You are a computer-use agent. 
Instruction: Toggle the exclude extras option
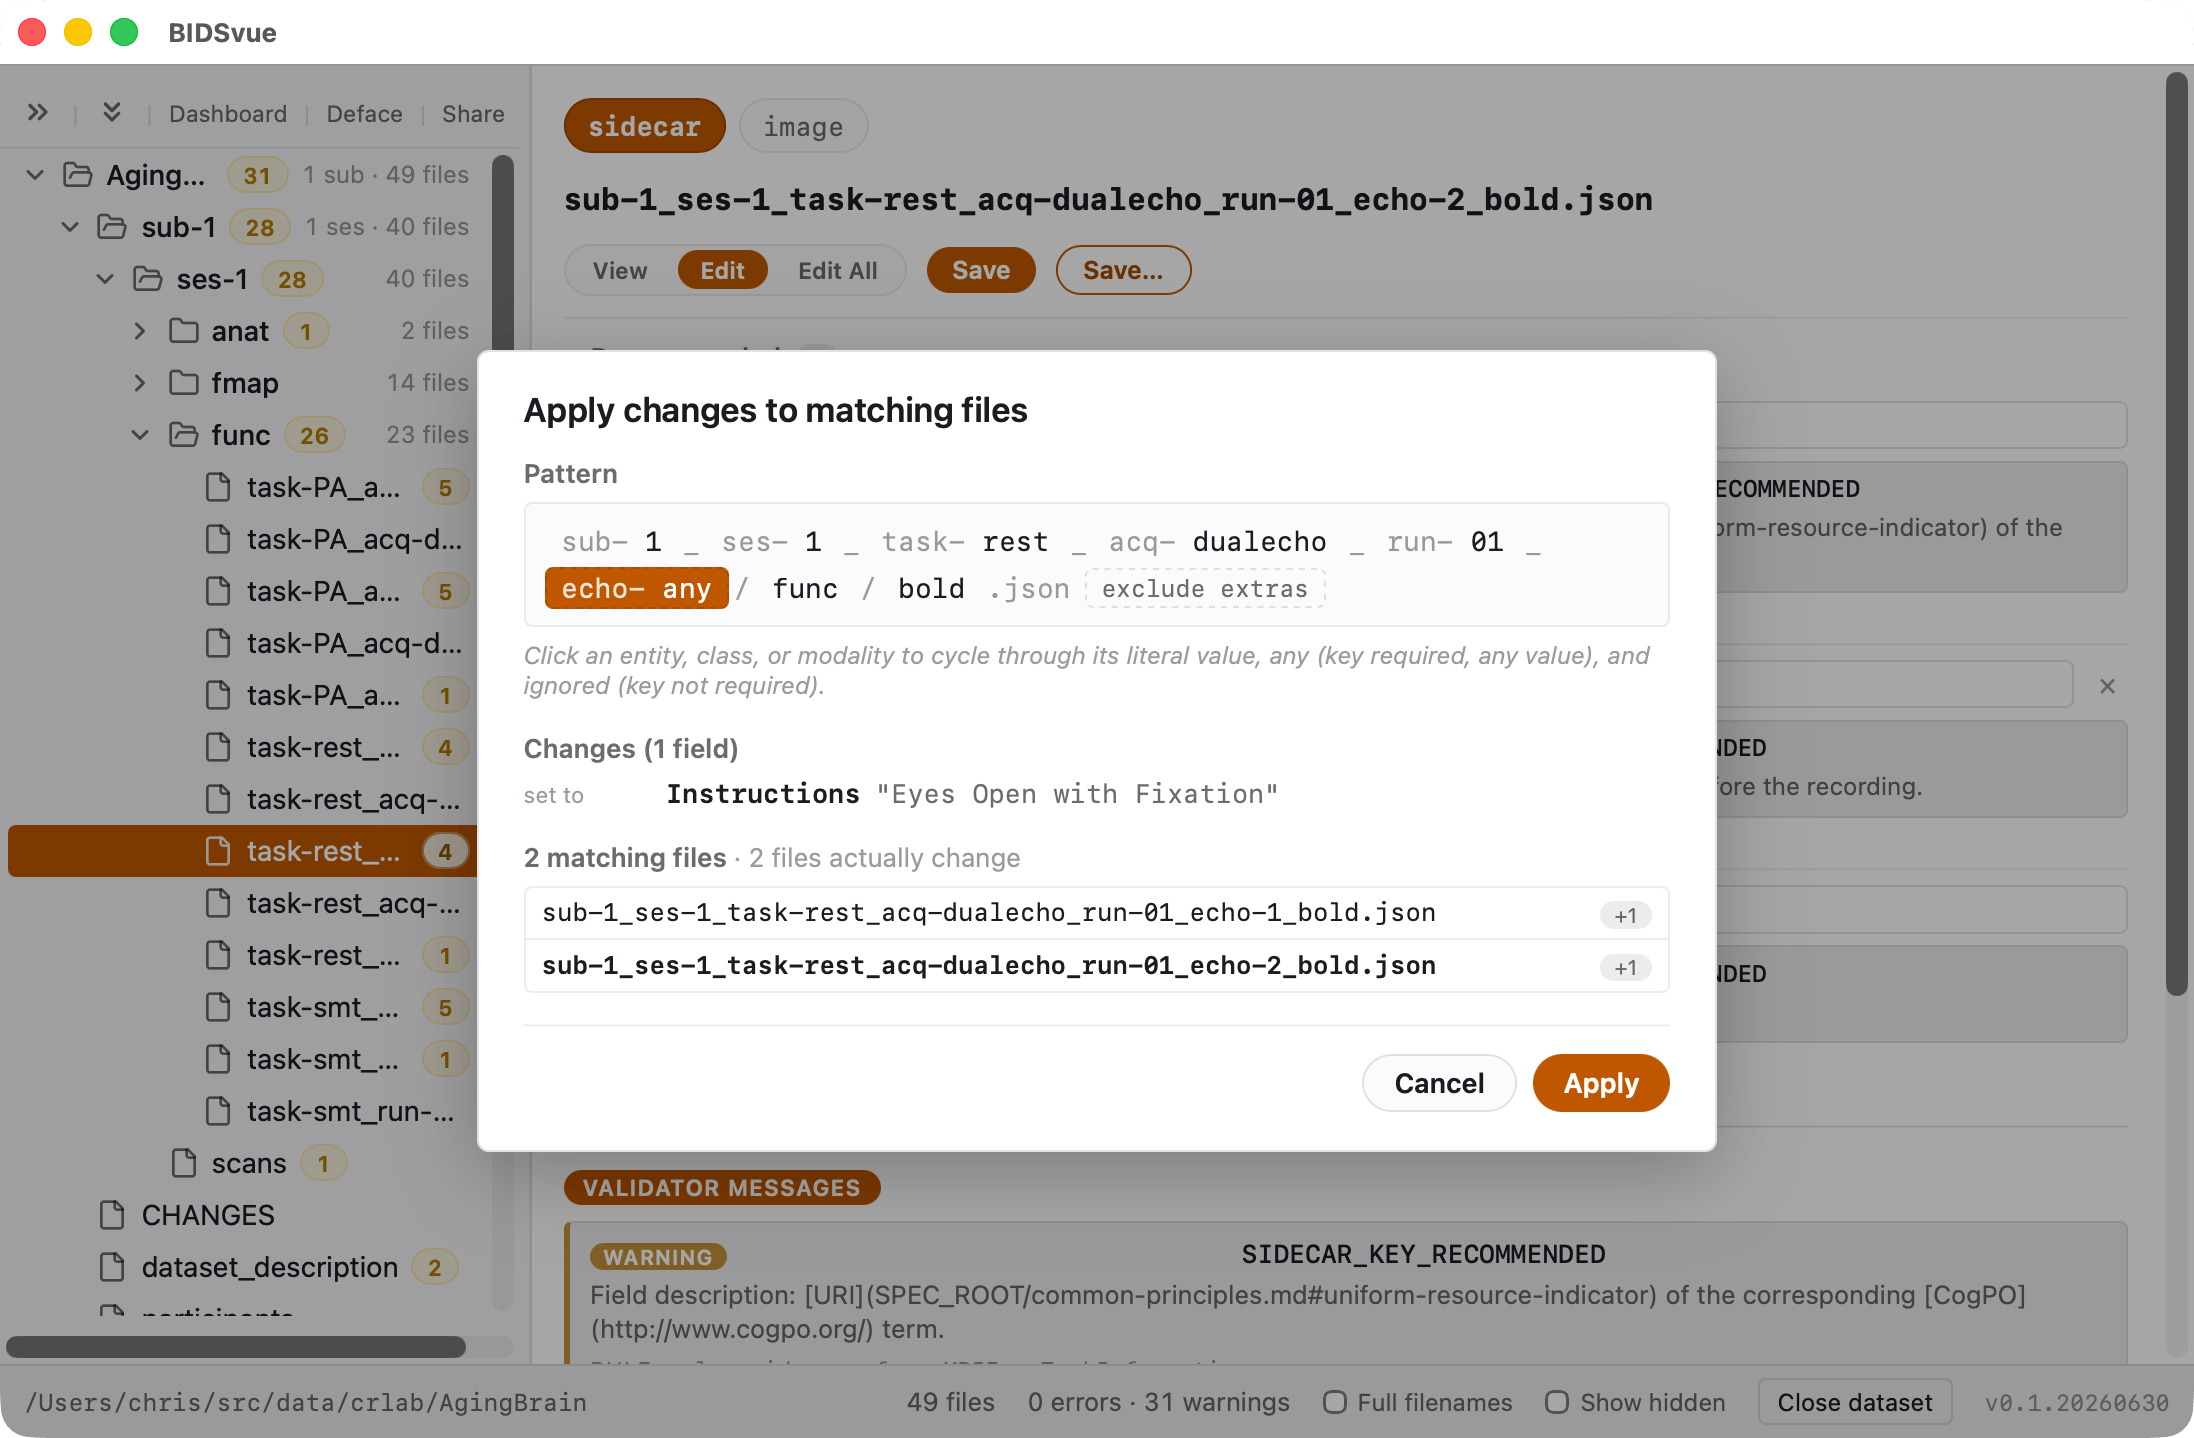click(x=1205, y=589)
